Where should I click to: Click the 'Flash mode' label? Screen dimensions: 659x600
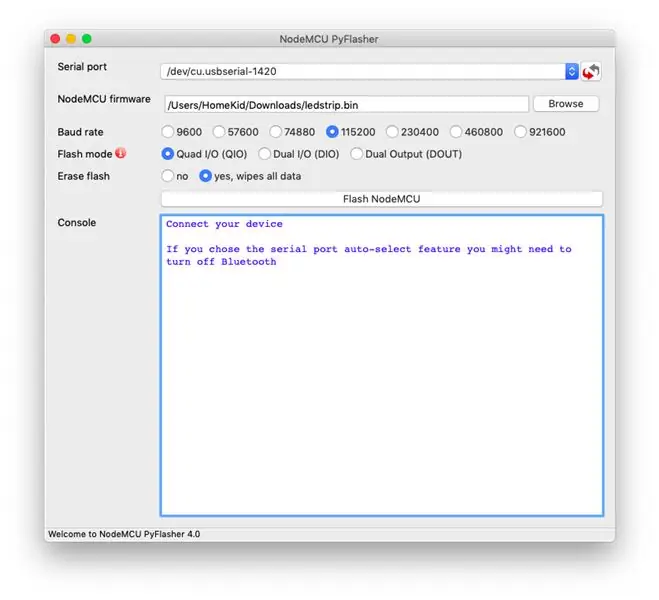tap(85, 154)
